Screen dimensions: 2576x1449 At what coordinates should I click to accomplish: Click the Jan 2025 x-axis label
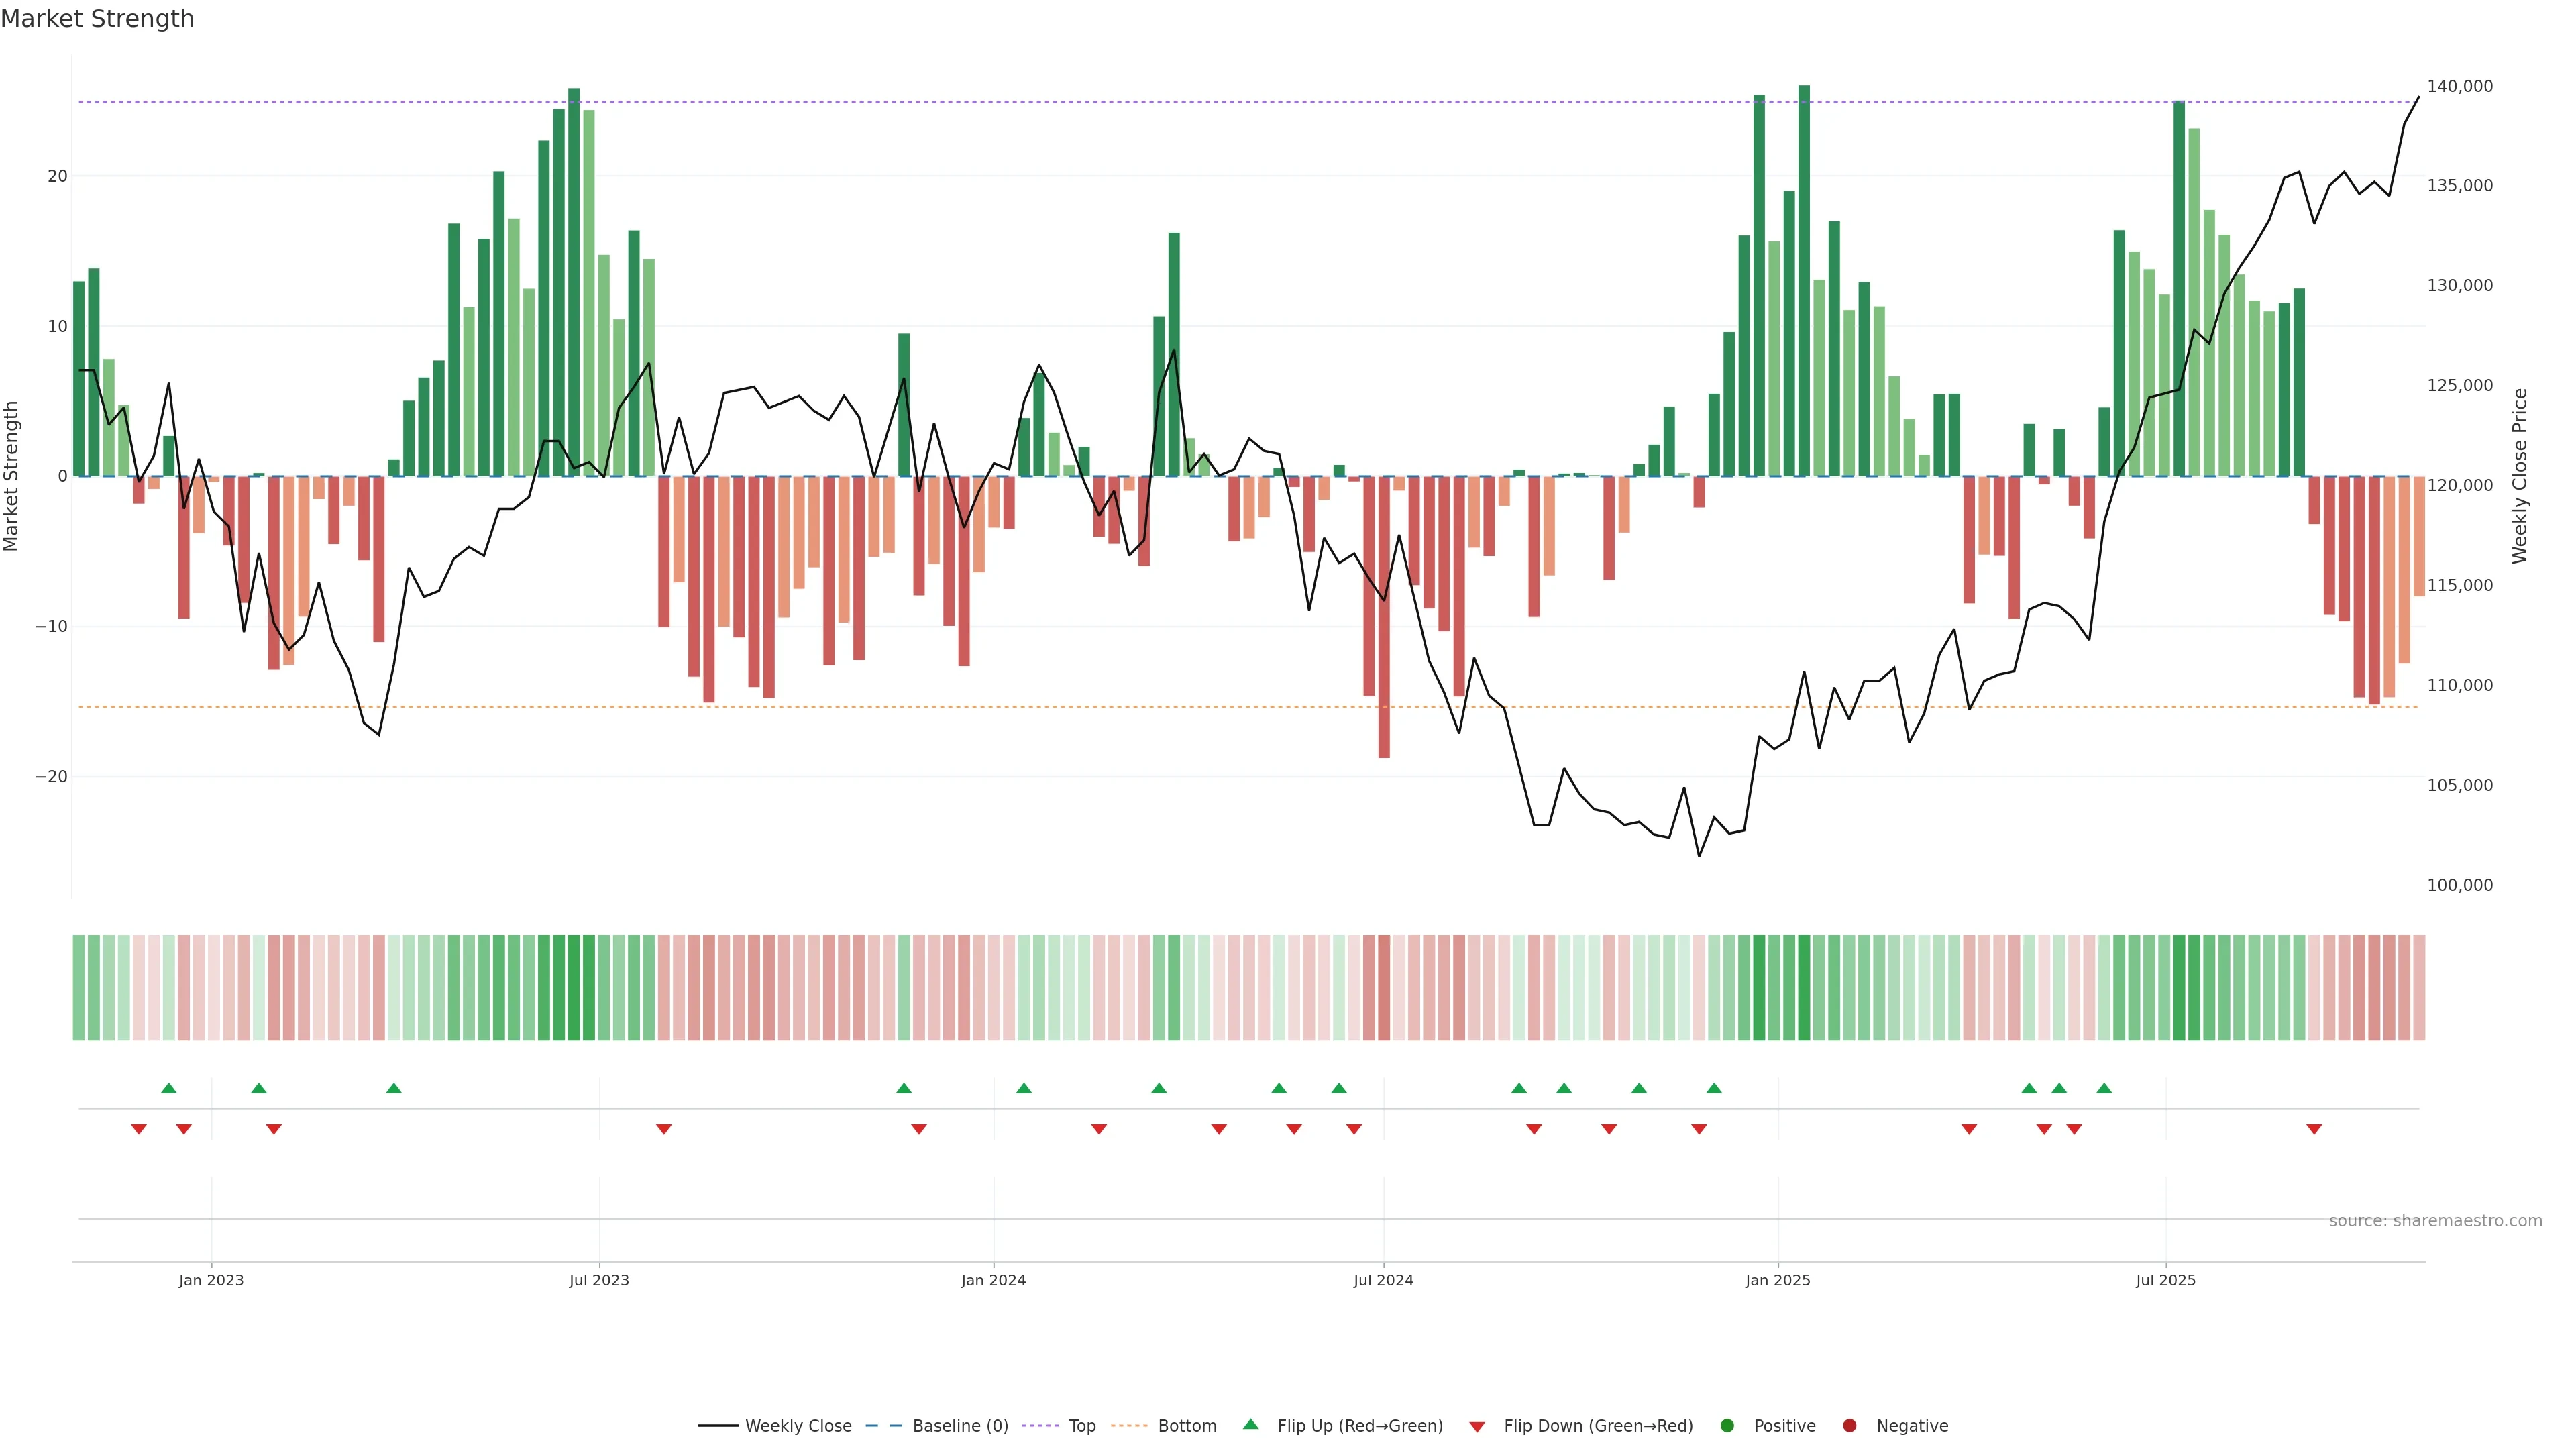(x=1778, y=1280)
